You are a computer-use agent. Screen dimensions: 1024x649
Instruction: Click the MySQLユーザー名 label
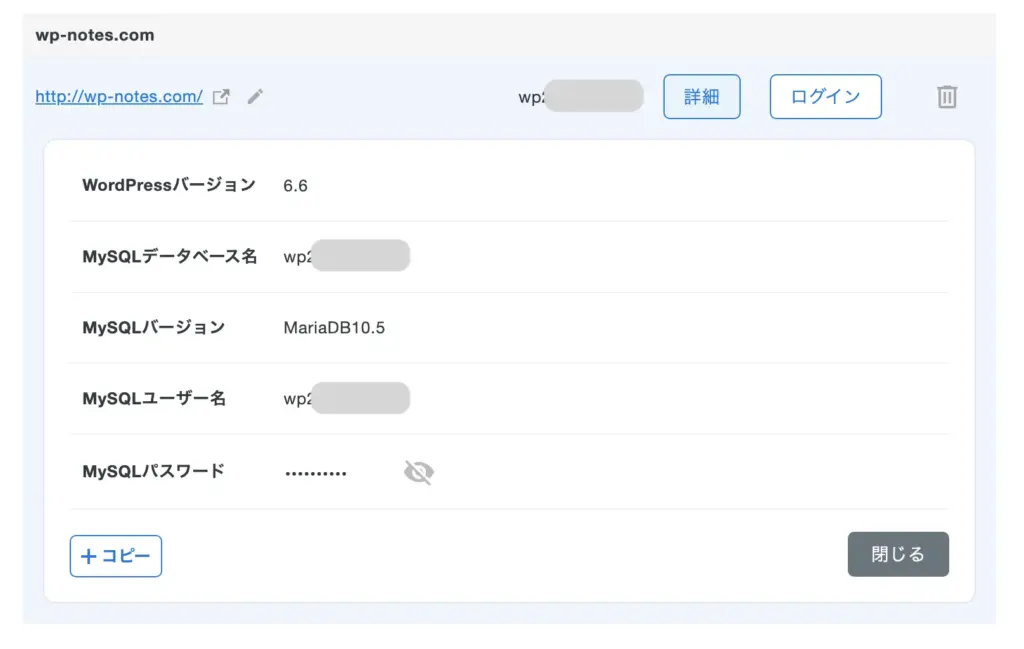[x=154, y=399]
